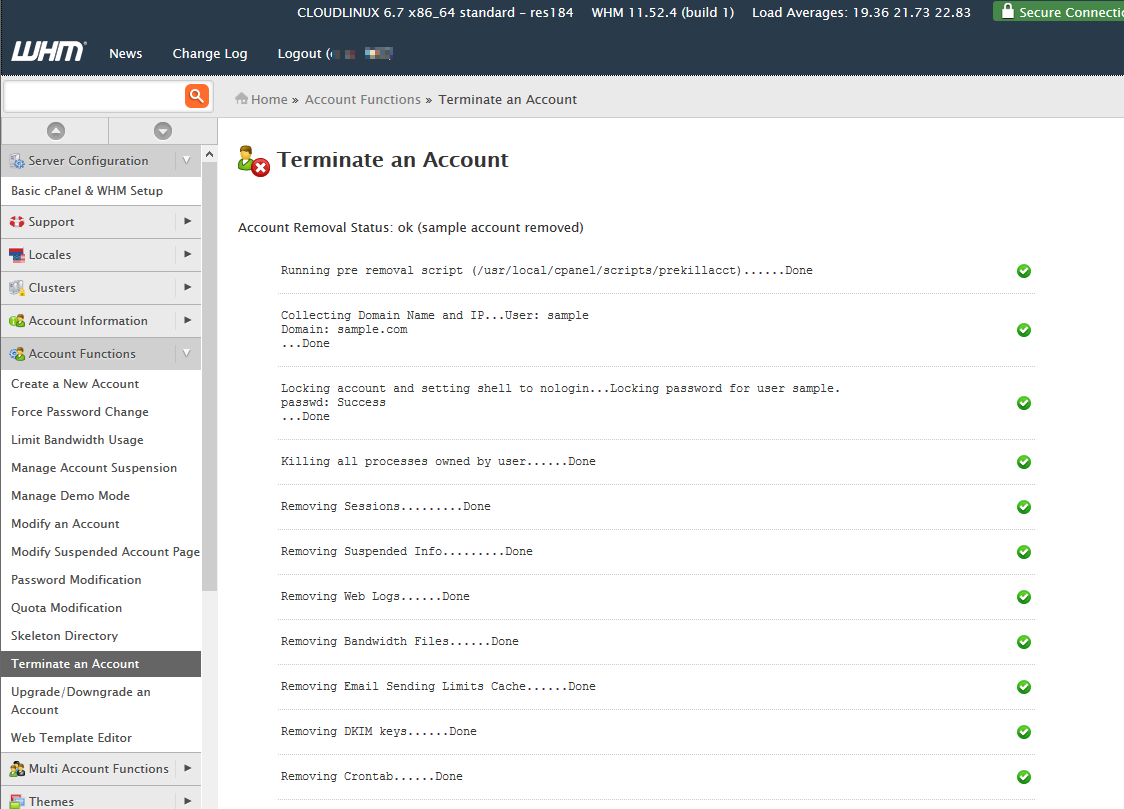The image size is (1124, 809).
Task: Click the Multi Account Functions icon
Action: click(17, 769)
